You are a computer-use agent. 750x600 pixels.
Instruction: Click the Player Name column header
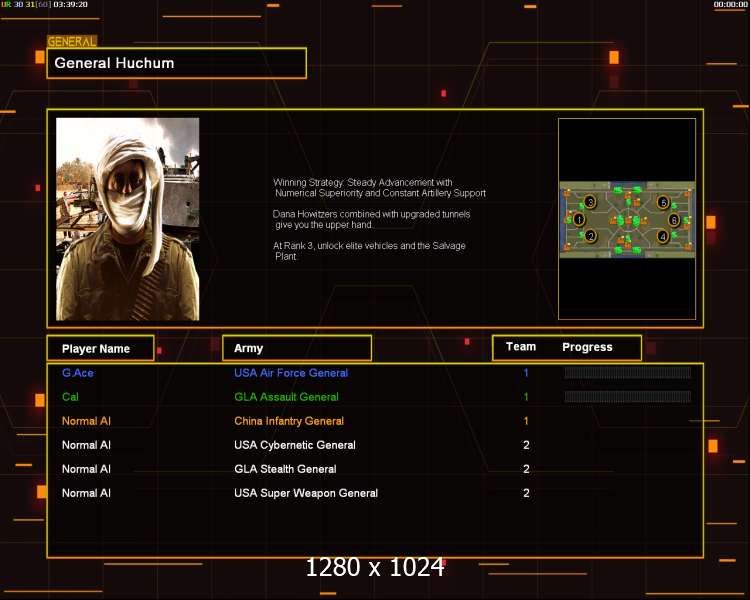100,348
